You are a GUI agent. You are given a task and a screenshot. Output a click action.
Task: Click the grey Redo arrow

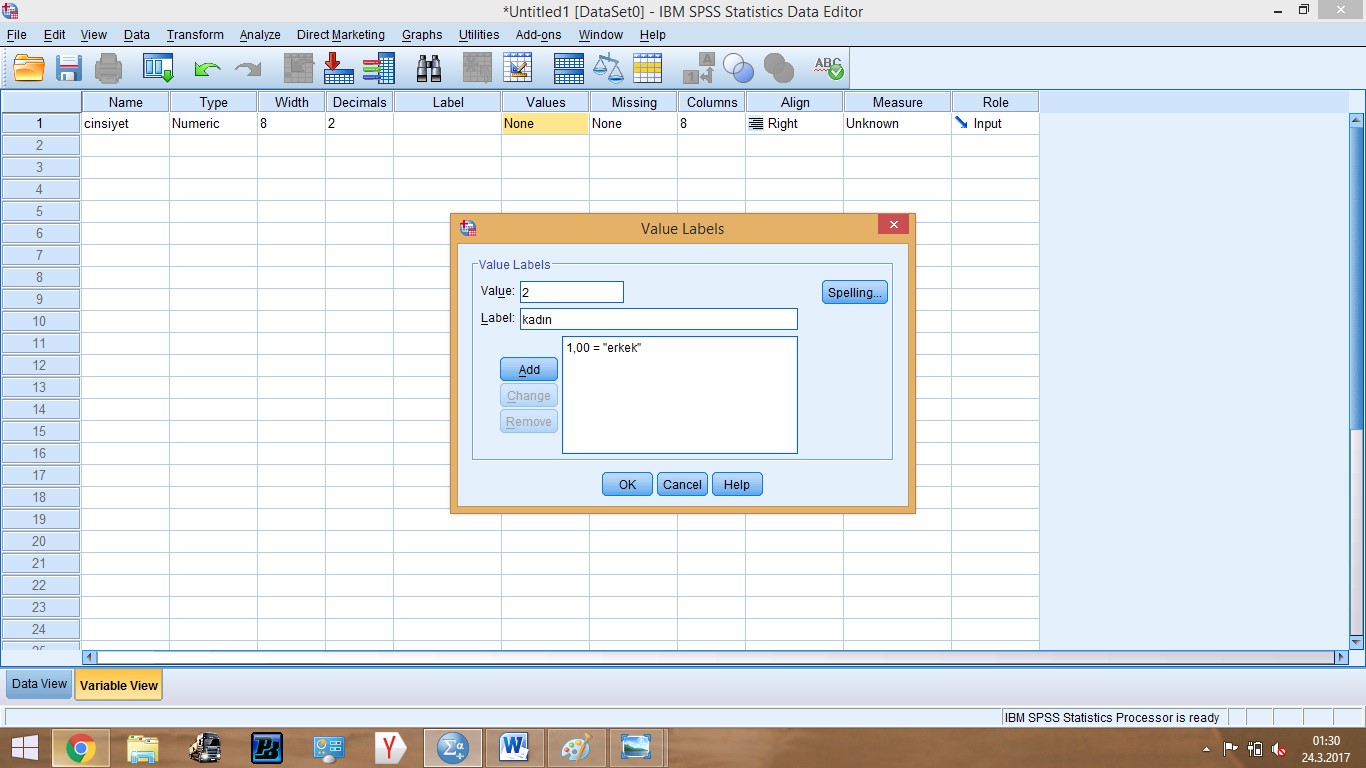(x=247, y=68)
